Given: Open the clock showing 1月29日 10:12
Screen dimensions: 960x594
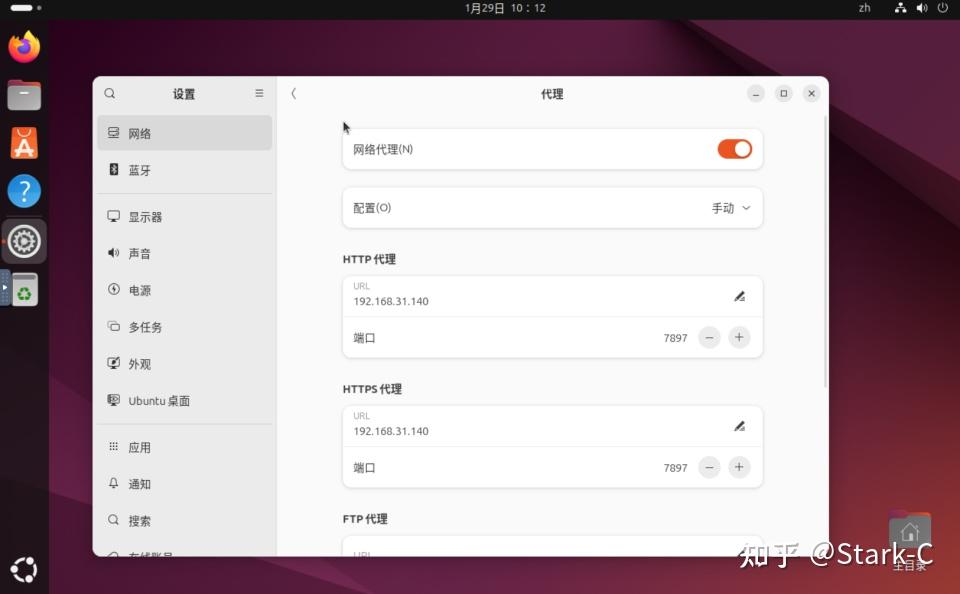Looking at the screenshot, I should tap(505, 8).
